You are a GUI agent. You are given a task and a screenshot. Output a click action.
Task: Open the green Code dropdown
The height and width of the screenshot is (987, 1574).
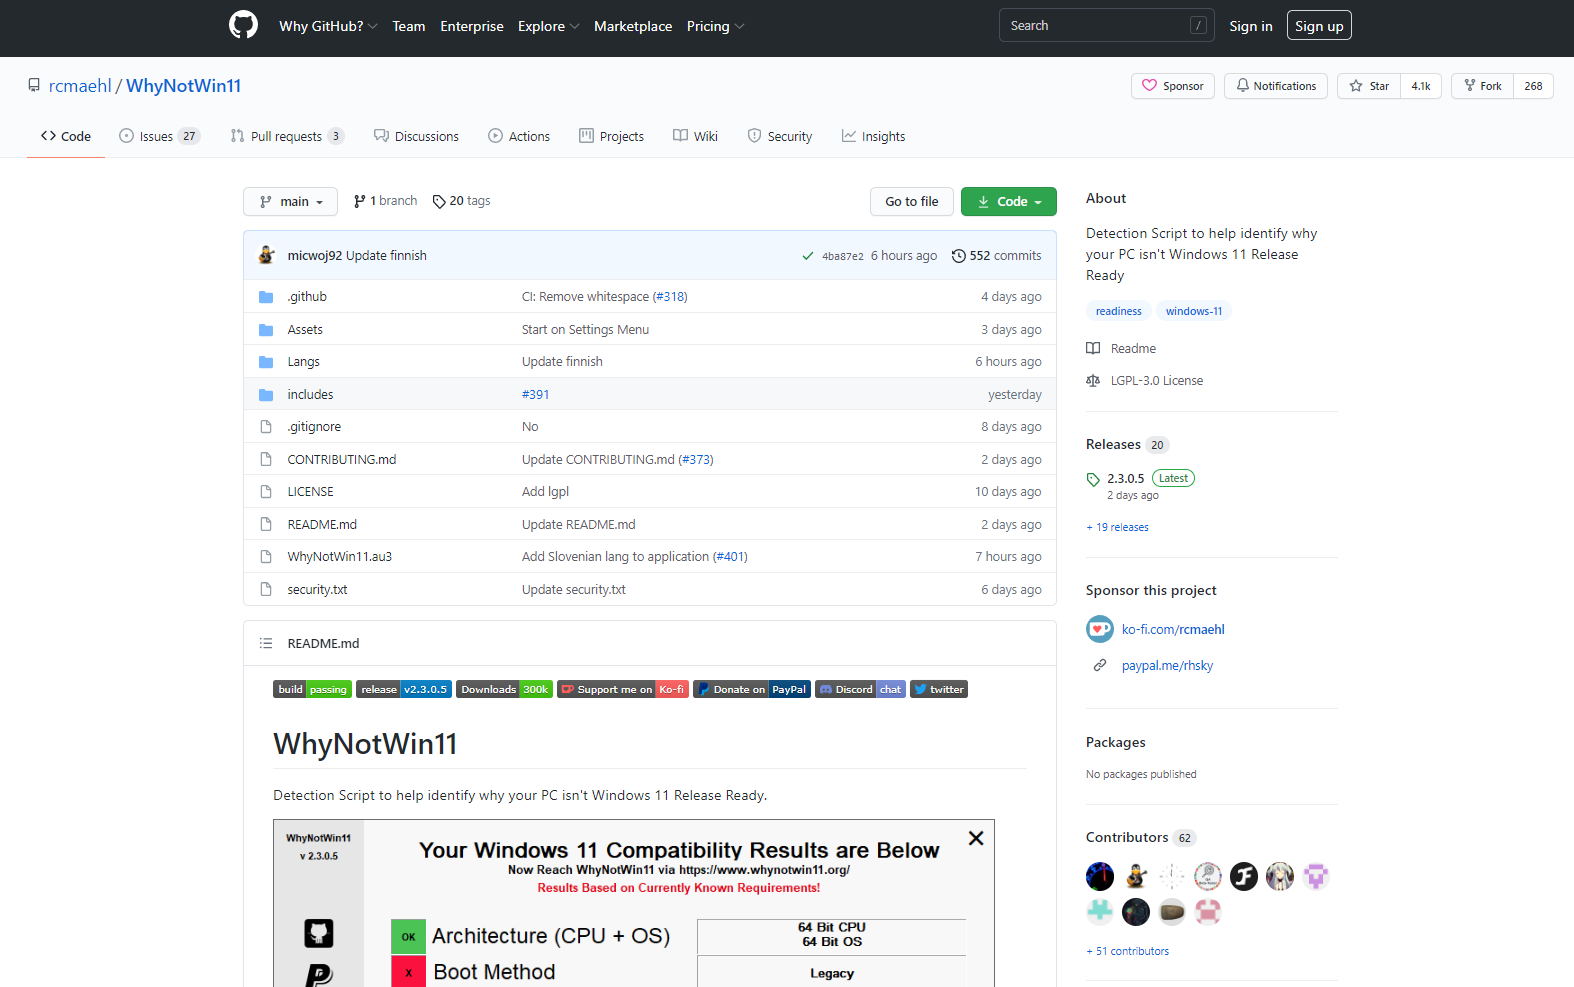[x=1009, y=201]
